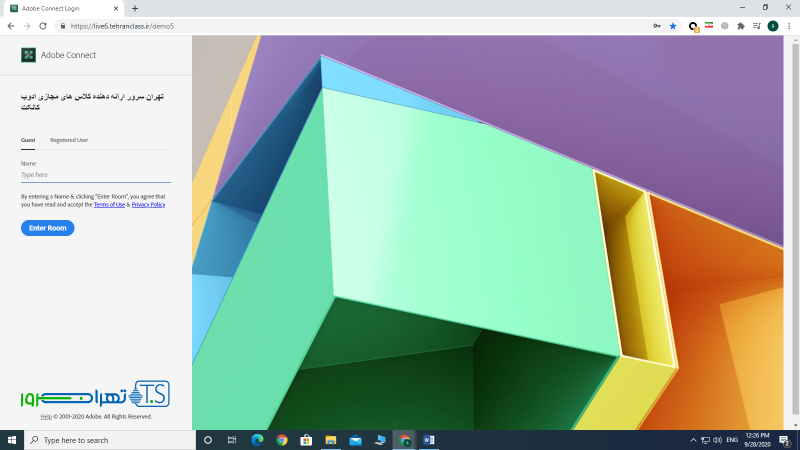Bookmark this page with the star icon
Image resolution: width=800 pixels, height=450 pixels.
click(673, 26)
